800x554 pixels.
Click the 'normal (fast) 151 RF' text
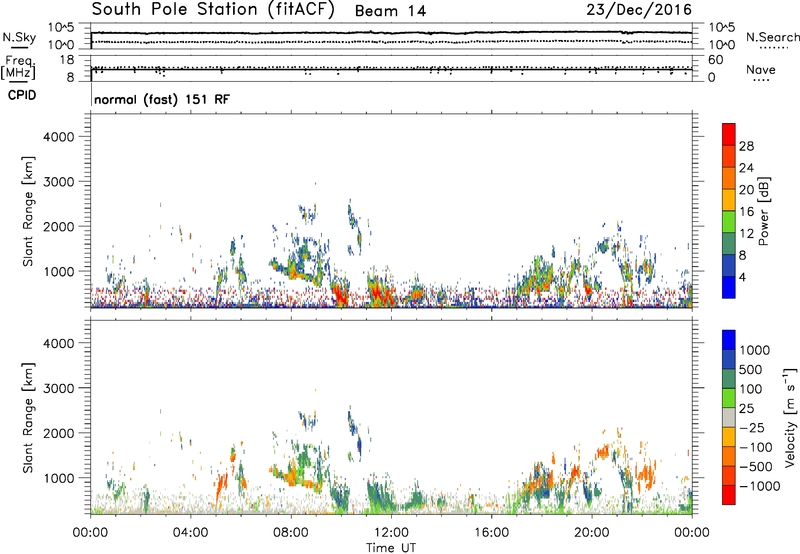coord(162,99)
